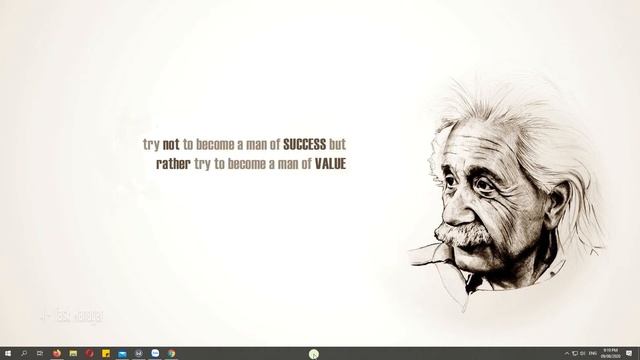Launch Google Chrome from the taskbar
This screenshot has height=360, width=640.
click(x=171, y=353)
